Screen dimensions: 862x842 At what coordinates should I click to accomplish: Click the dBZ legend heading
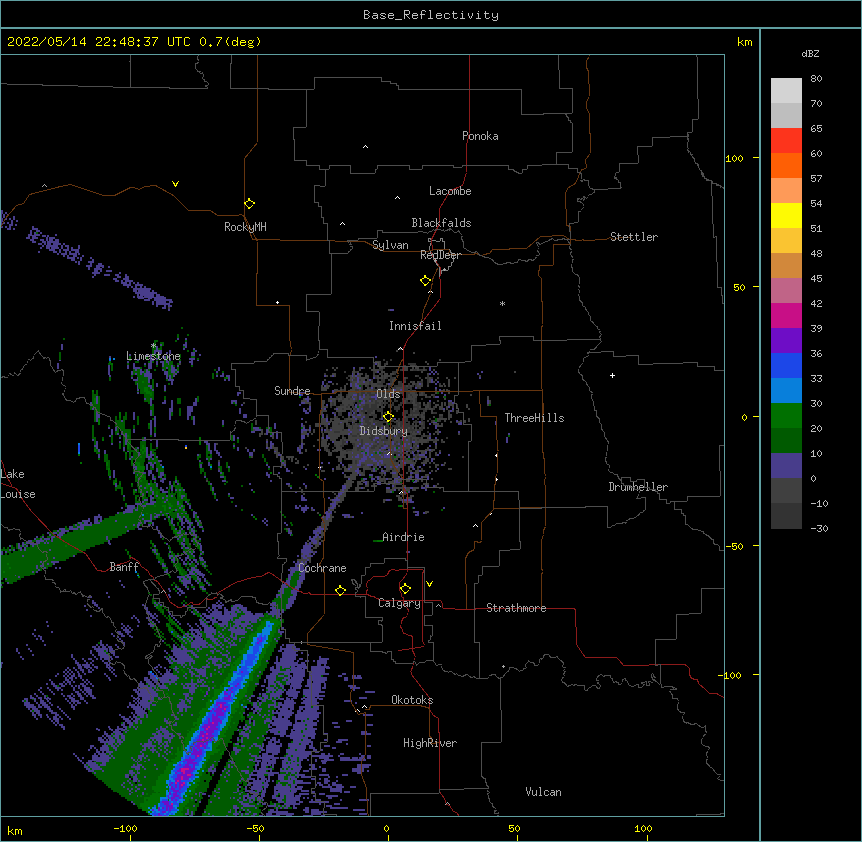pyautogui.click(x=810, y=53)
